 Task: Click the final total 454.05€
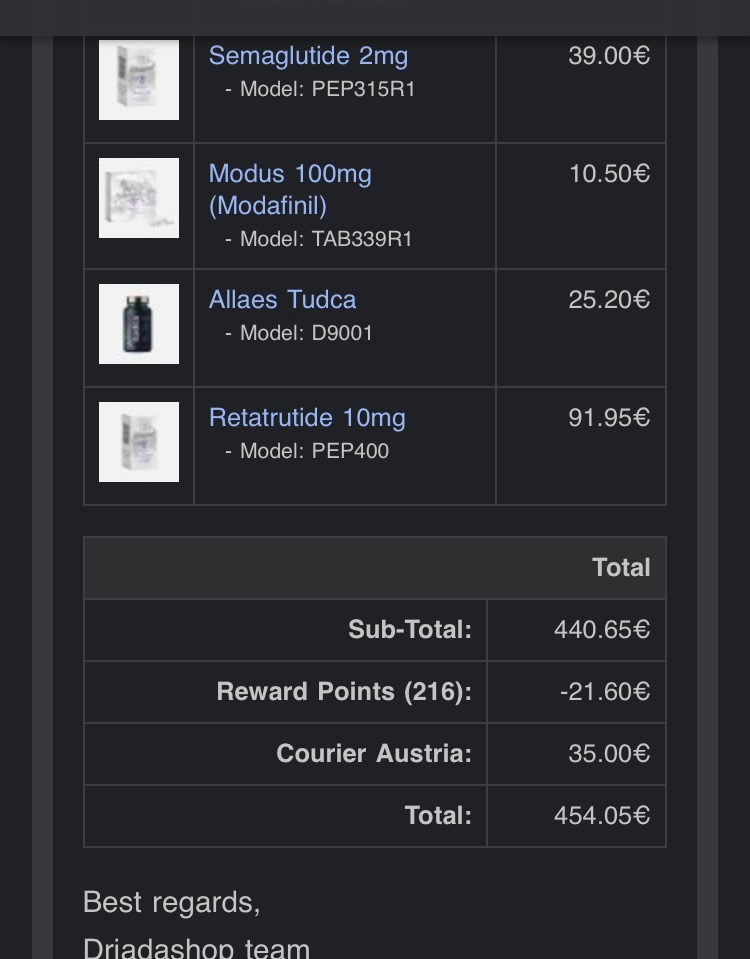click(601, 816)
